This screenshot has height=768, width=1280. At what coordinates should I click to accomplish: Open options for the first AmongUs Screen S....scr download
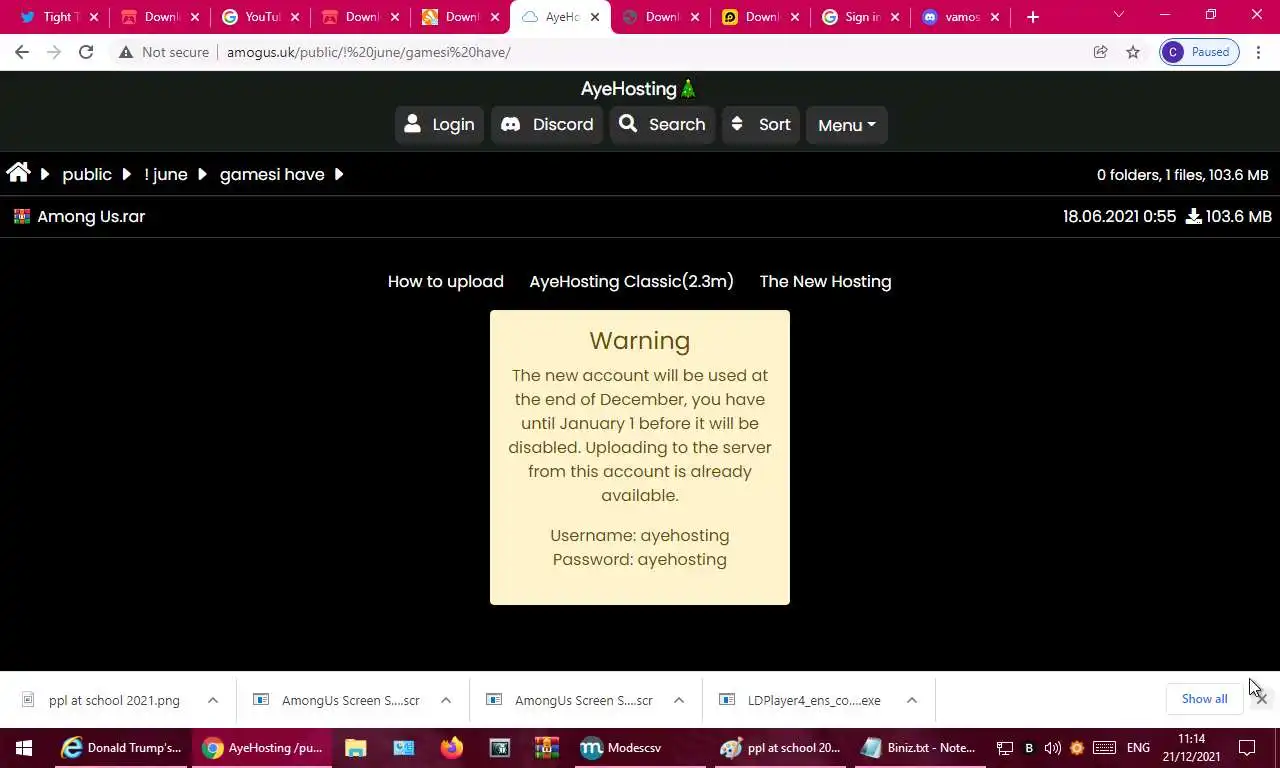click(446, 700)
